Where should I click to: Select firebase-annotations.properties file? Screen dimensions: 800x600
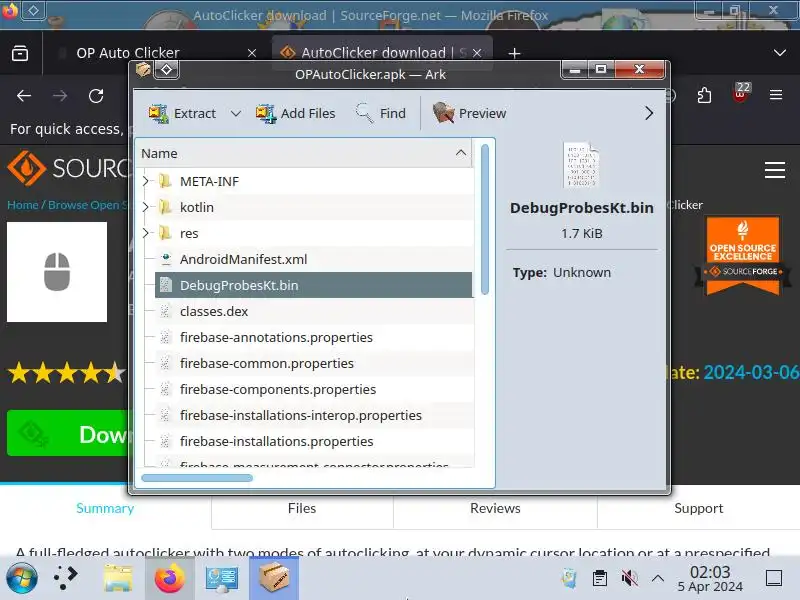point(314,337)
